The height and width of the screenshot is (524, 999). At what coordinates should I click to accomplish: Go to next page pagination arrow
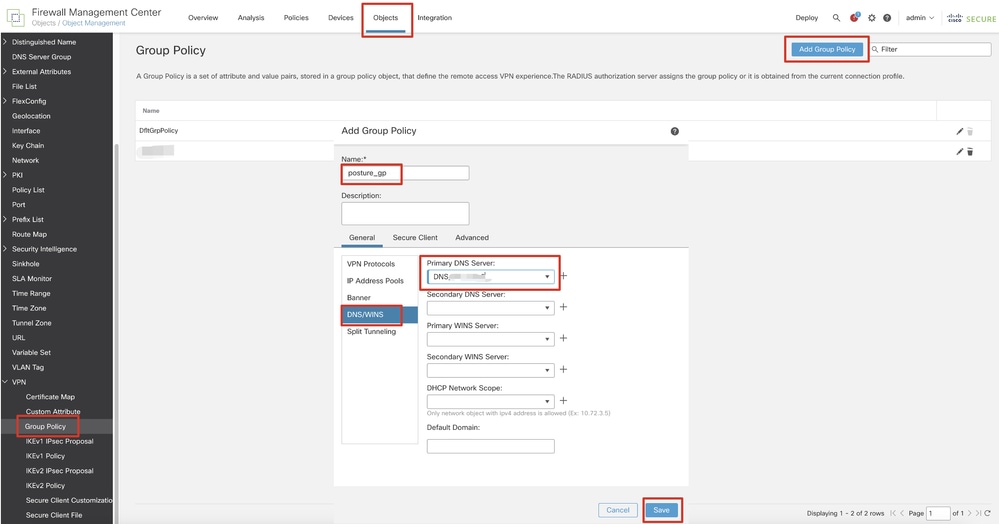click(970, 513)
